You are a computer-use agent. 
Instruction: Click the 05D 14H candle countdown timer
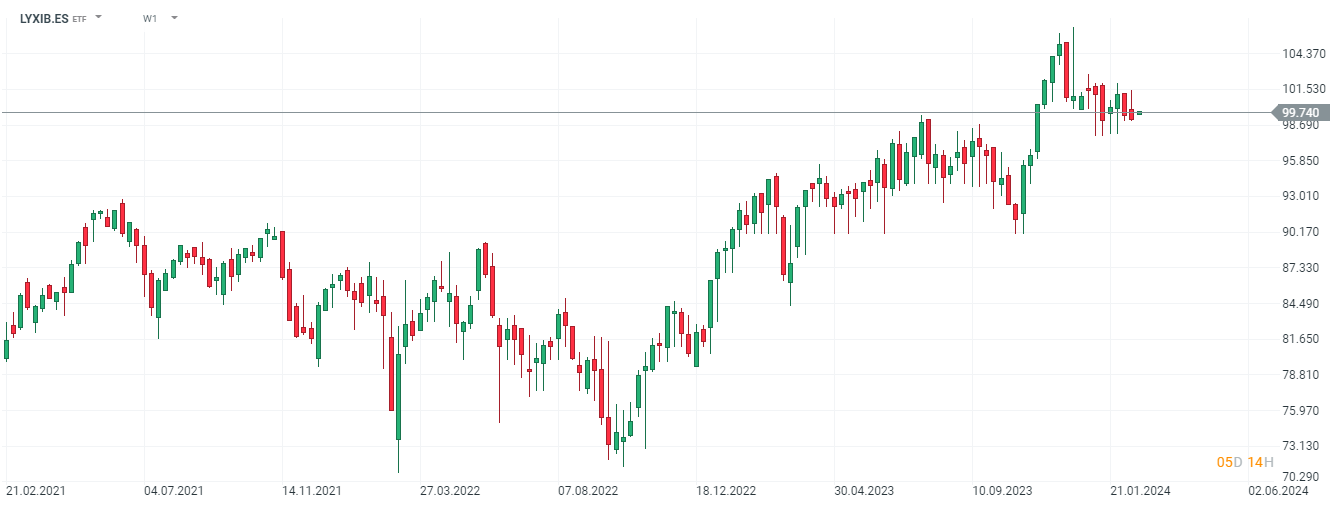tap(1245, 461)
